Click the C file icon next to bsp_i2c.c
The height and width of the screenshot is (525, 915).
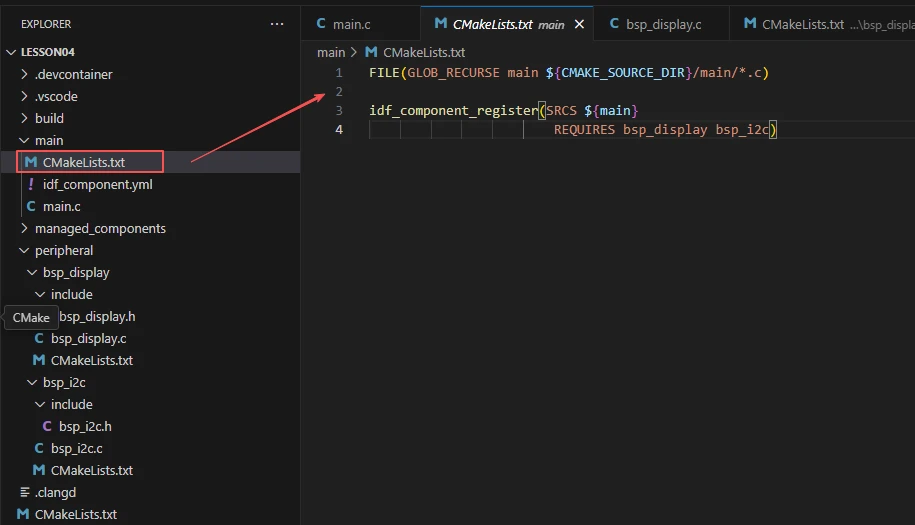pyautogui.click(x=39, y=448)
